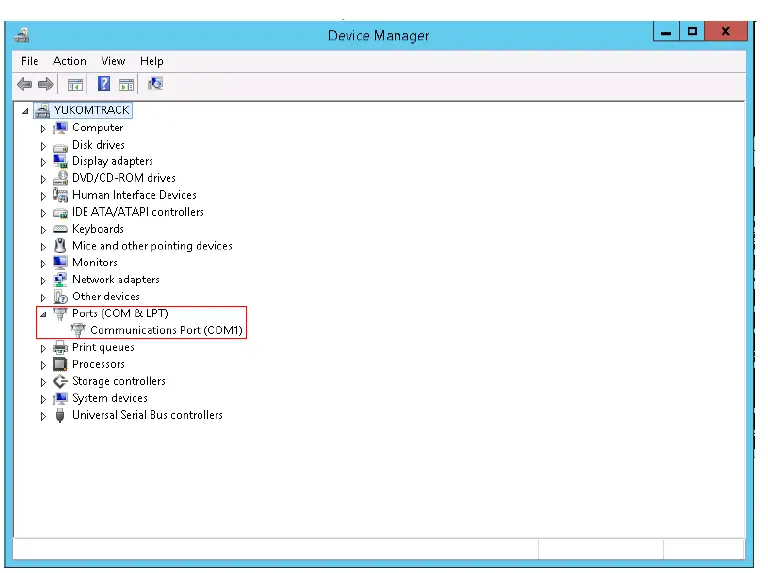Viewport: 768px width, 573px height.
Task: Expand the Network adapters category
Action: pyautogui.click(x=43, y=281)
